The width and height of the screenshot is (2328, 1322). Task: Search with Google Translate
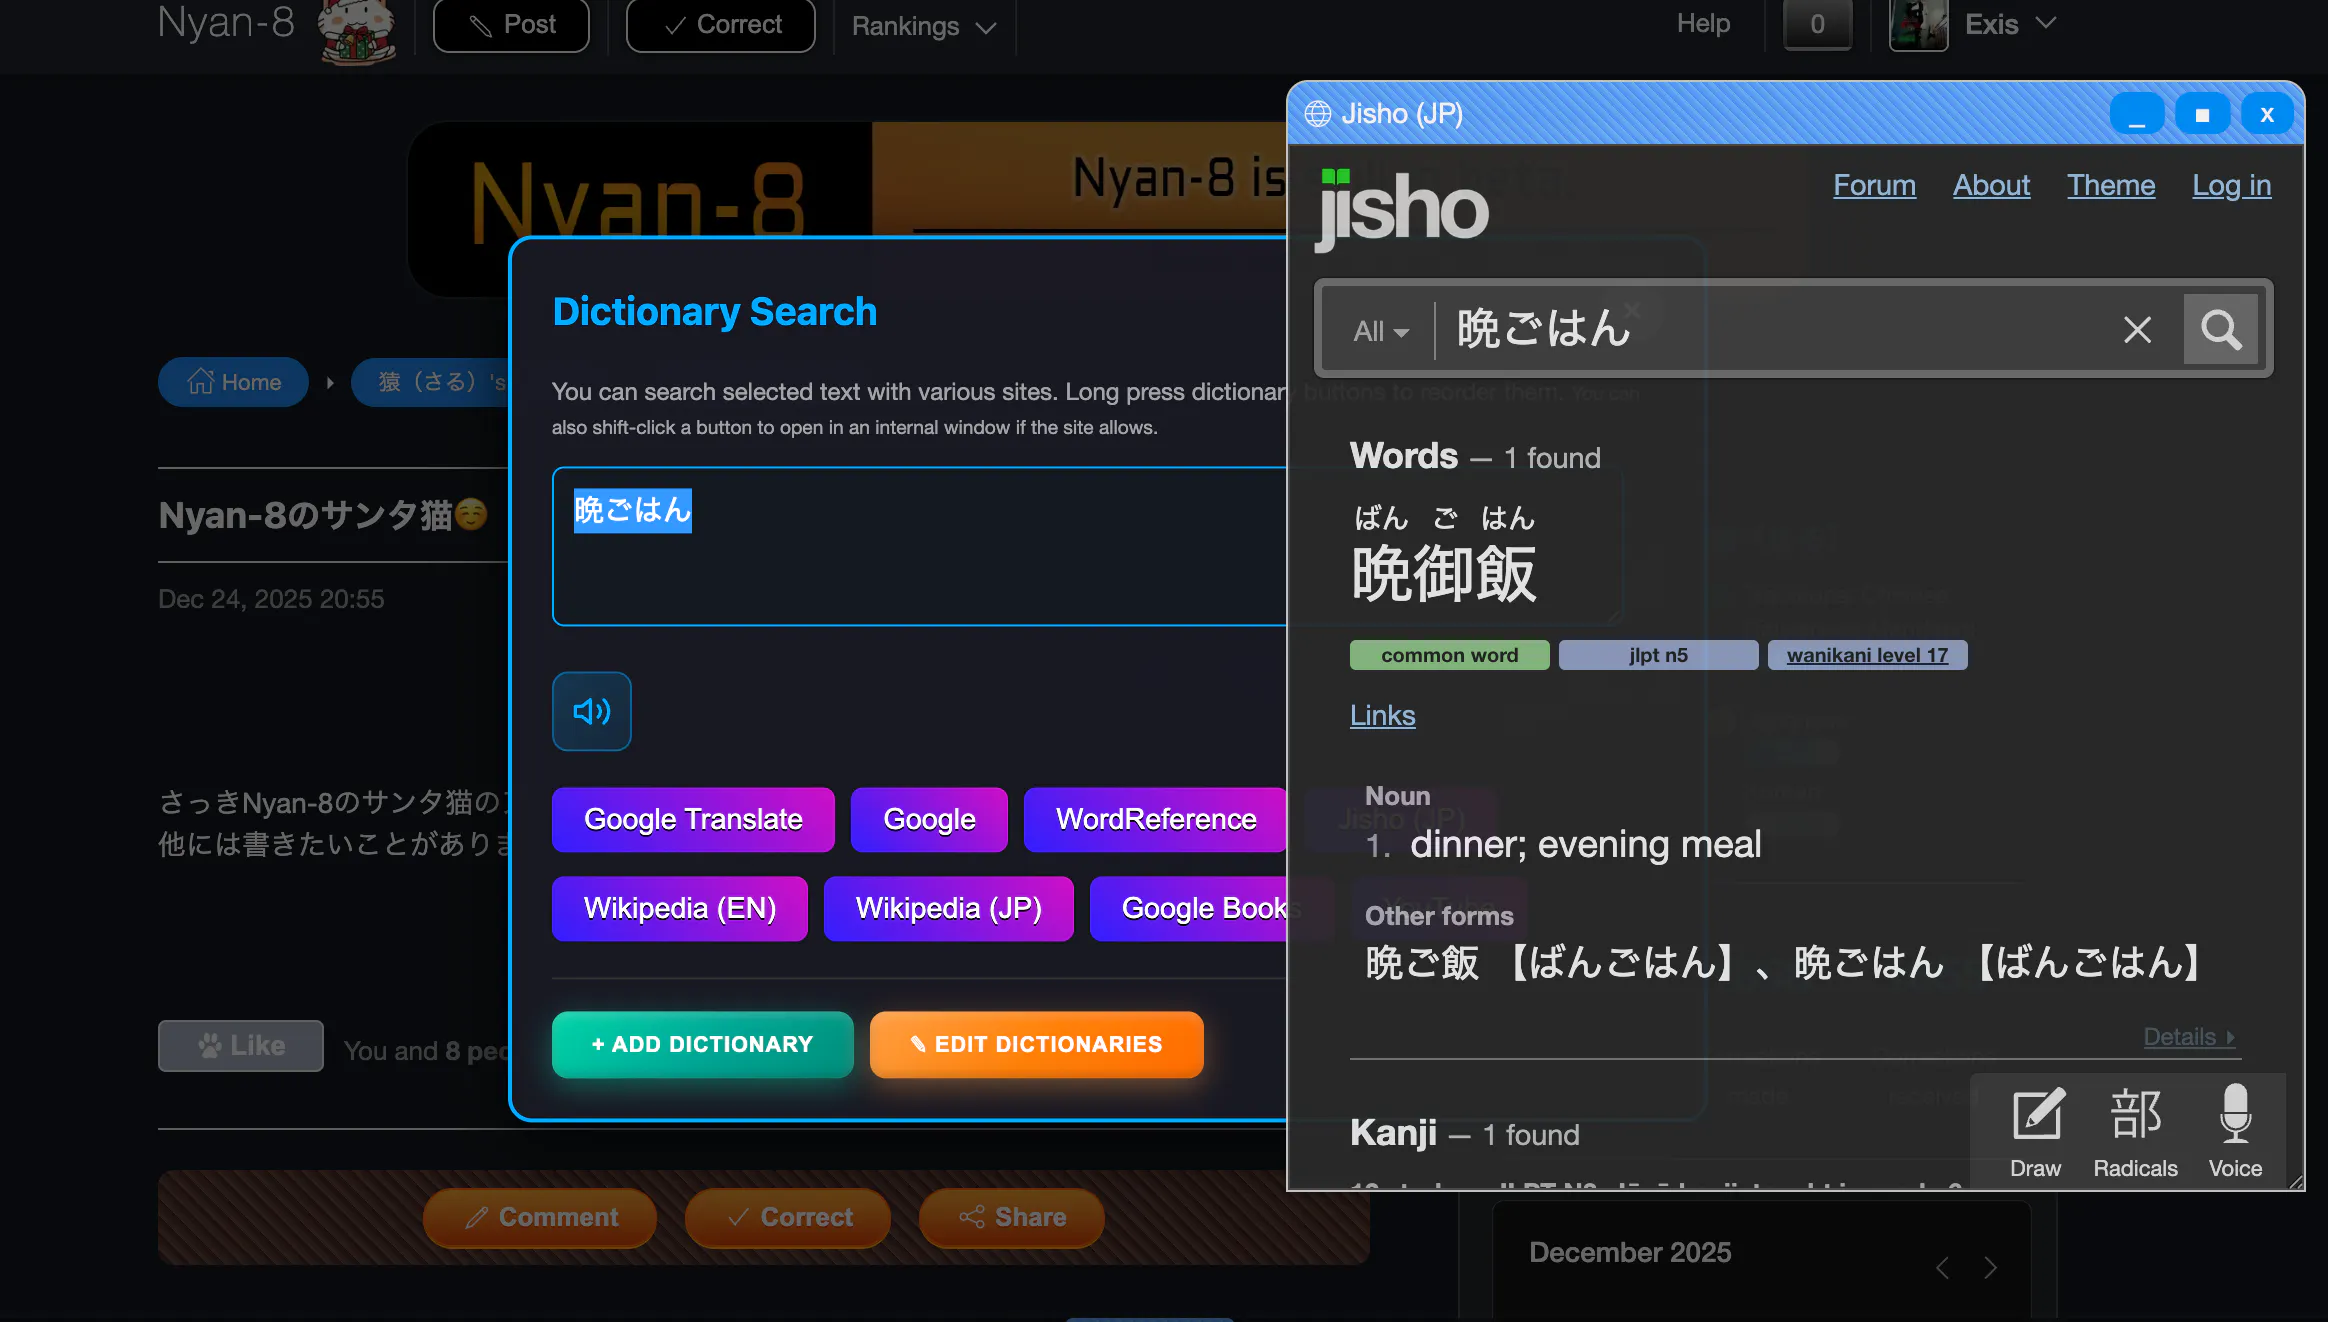point(693,820)
